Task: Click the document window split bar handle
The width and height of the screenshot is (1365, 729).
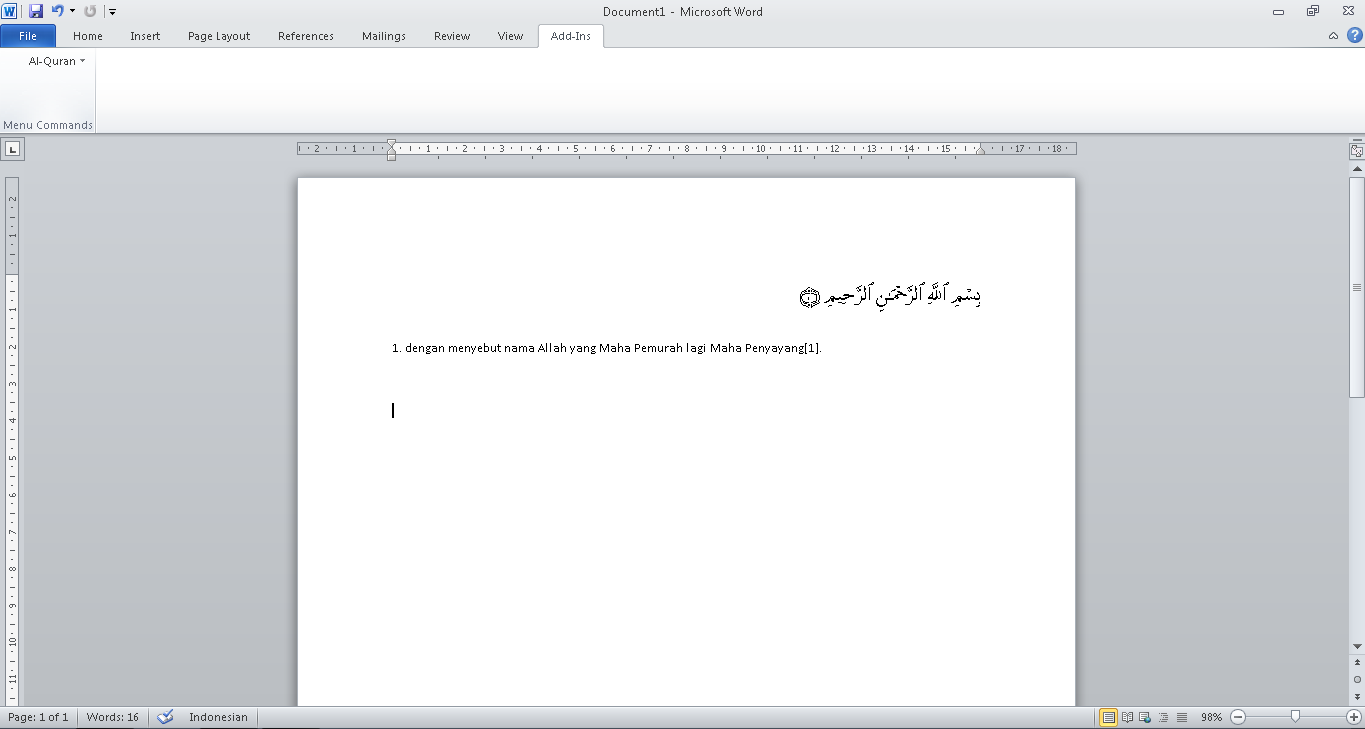Action: 1357,139
